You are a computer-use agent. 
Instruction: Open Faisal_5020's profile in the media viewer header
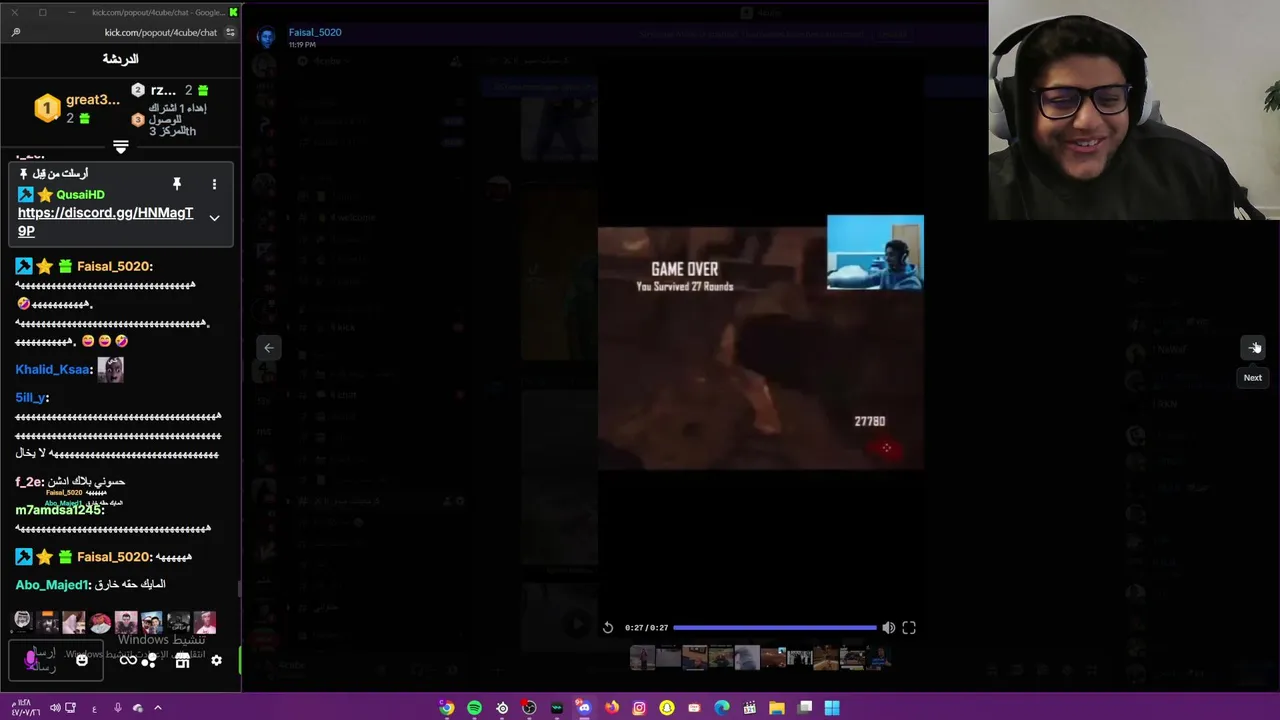click(315, 32)
